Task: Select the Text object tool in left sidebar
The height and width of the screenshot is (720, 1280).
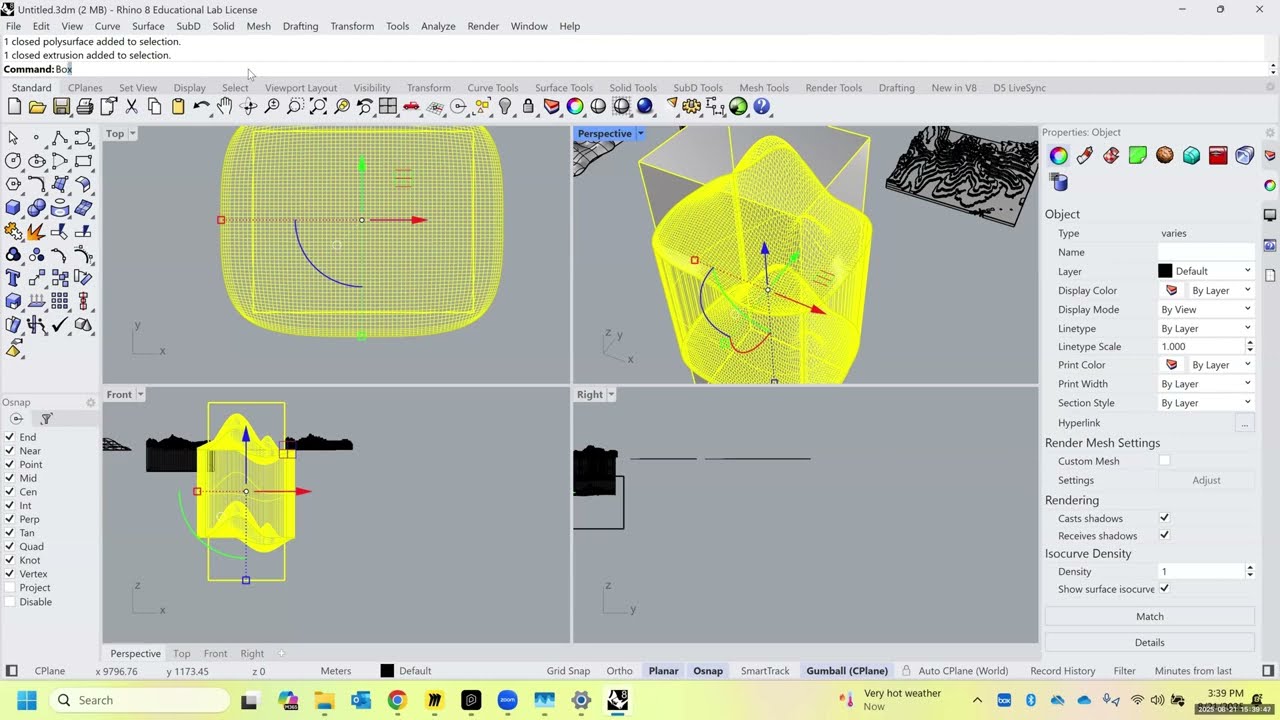Action: (13, 278)
